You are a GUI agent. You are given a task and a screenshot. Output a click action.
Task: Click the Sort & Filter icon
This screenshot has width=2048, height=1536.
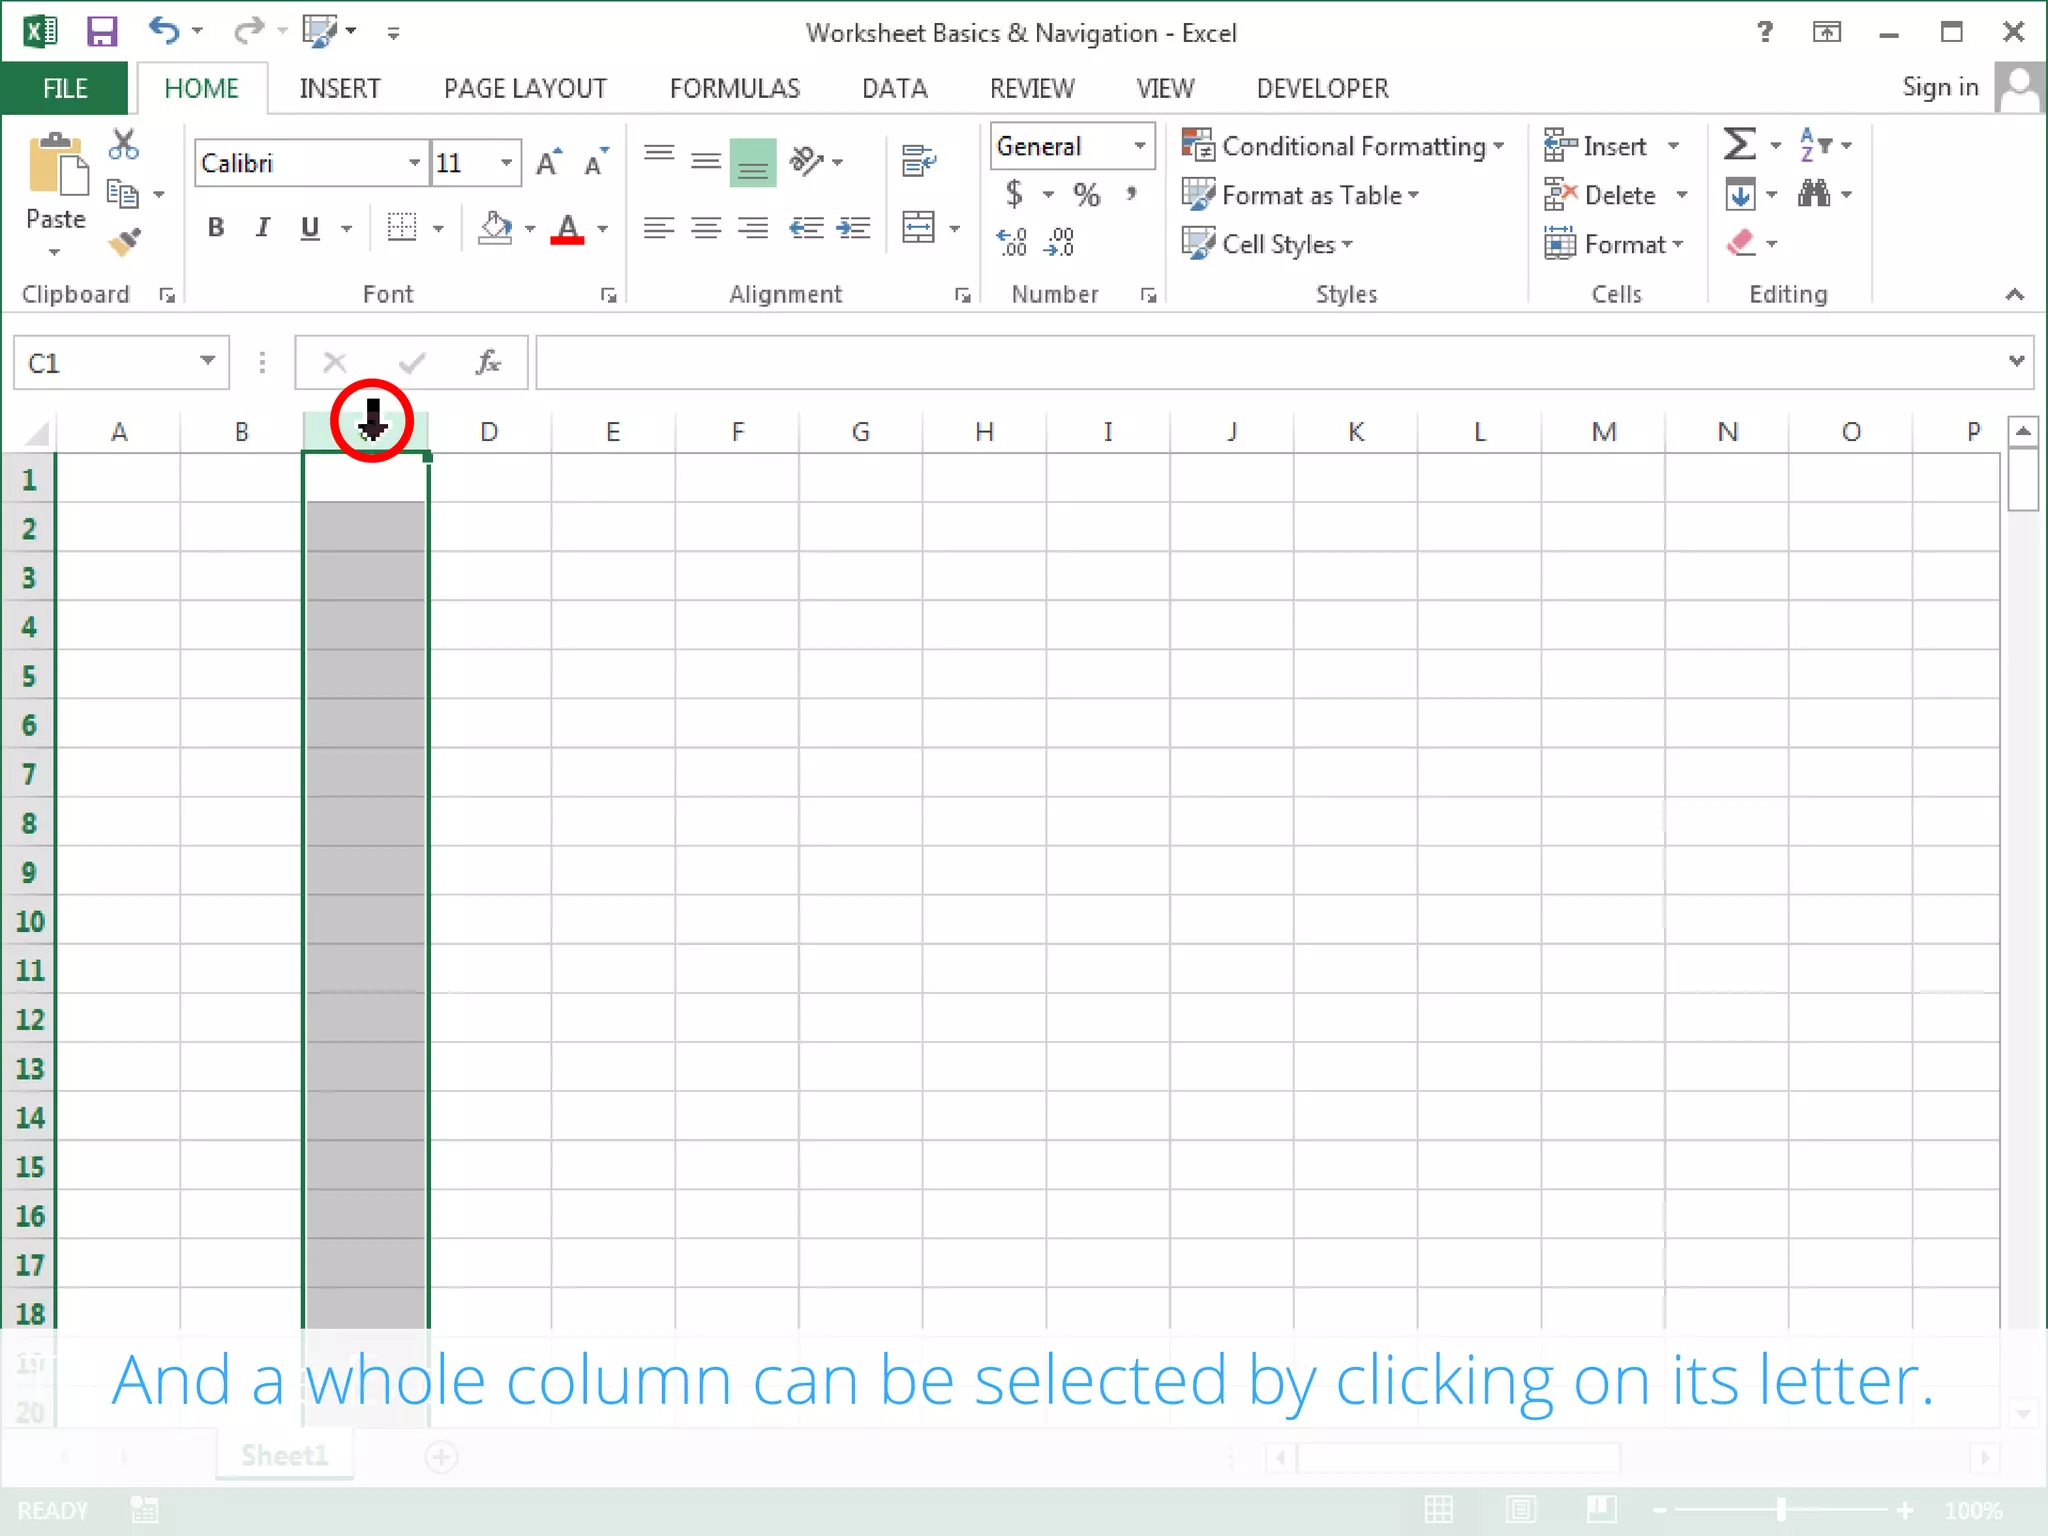[x=1815, y=145]
